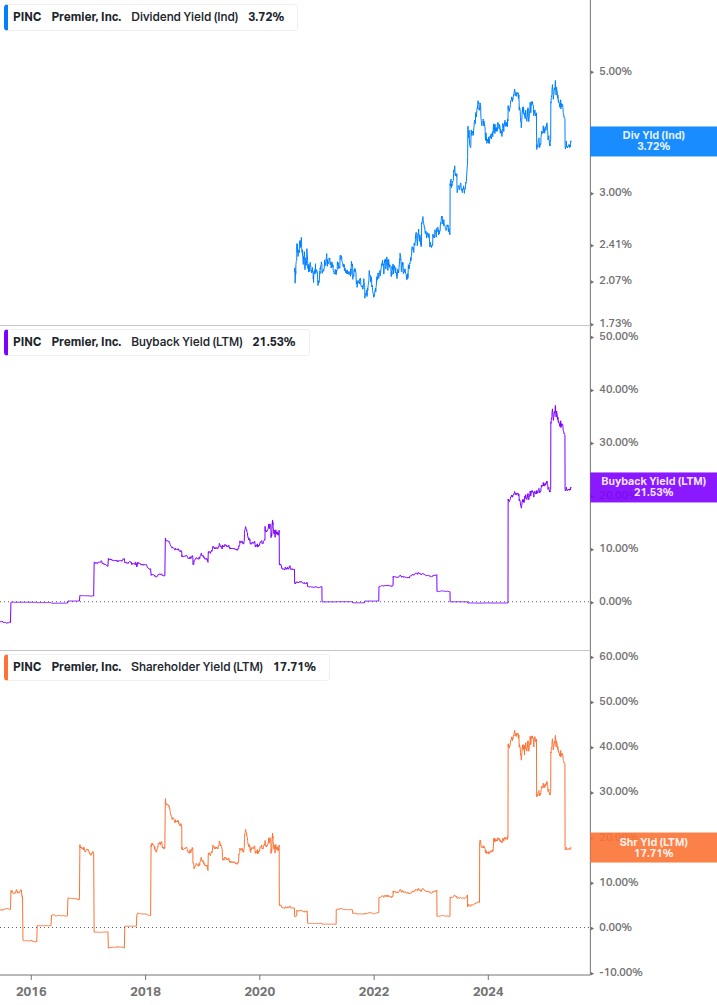Click the 30.00% tick on buyback yield axis
The image size is (717, 1005).
point(618,442)
